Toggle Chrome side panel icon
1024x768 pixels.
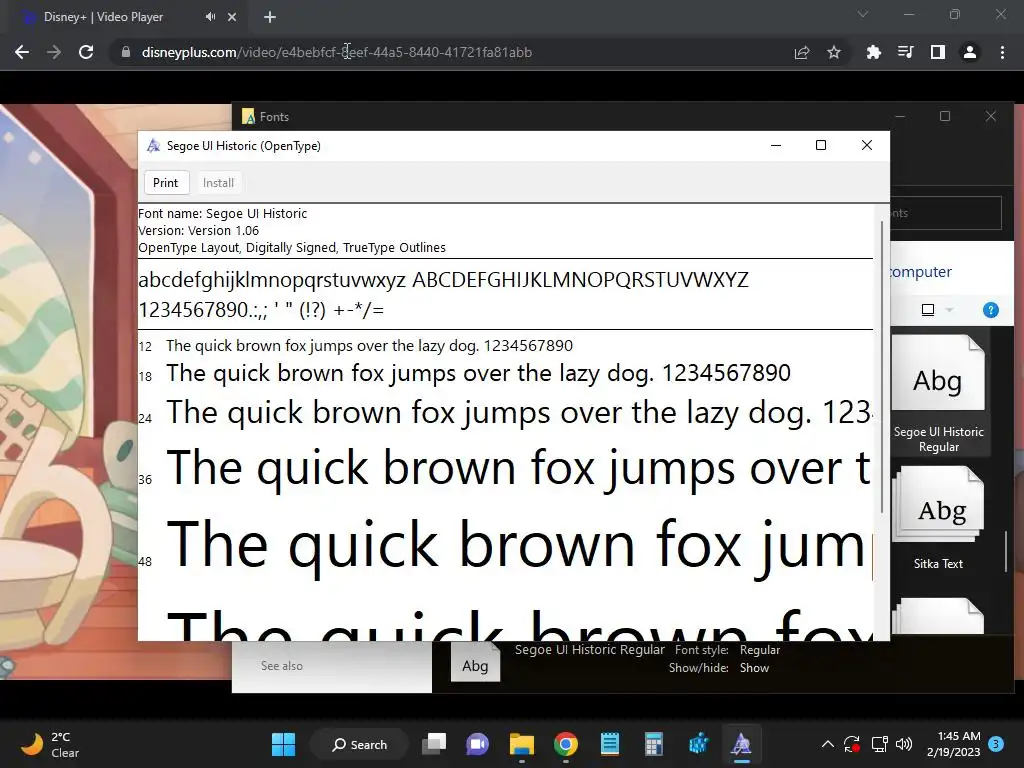coord(938,52)
